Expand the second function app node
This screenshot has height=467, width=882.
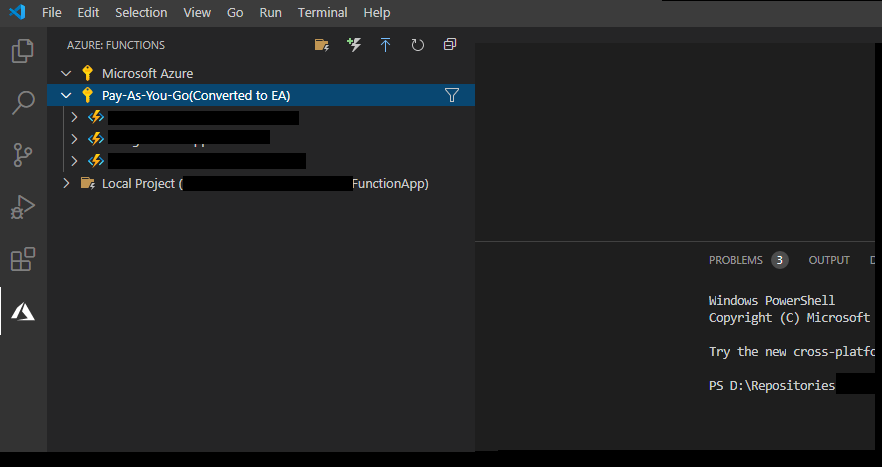coord(74,138)
